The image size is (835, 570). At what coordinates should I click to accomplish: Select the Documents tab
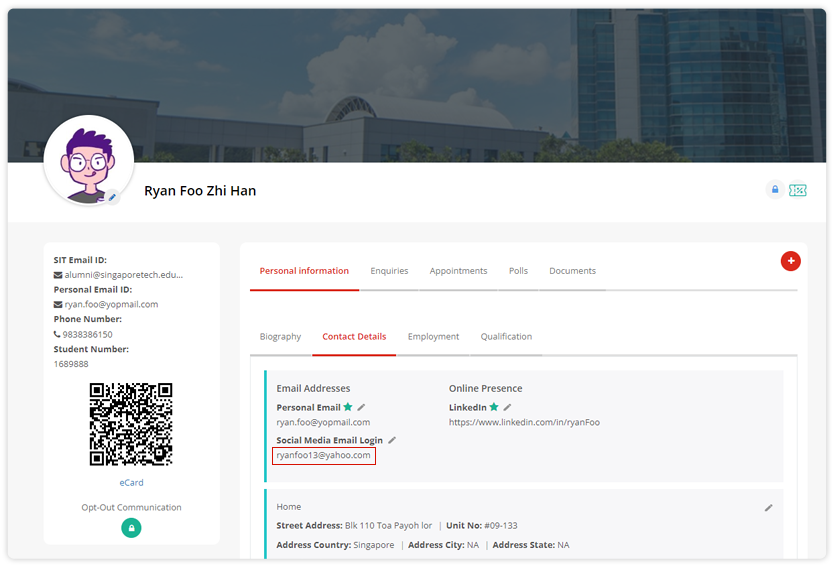(572, 271)
